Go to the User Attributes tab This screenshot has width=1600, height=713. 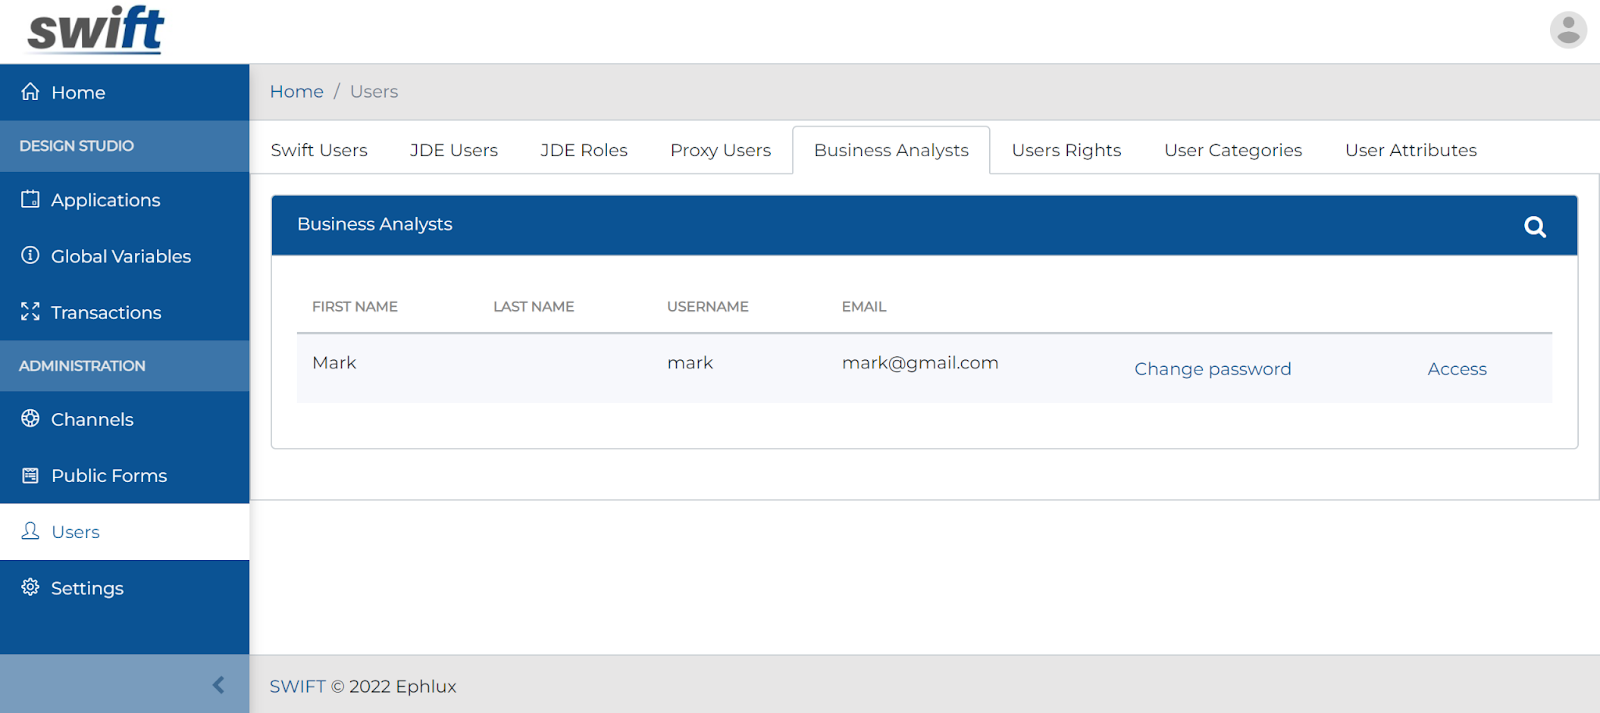pos(1410,150)
